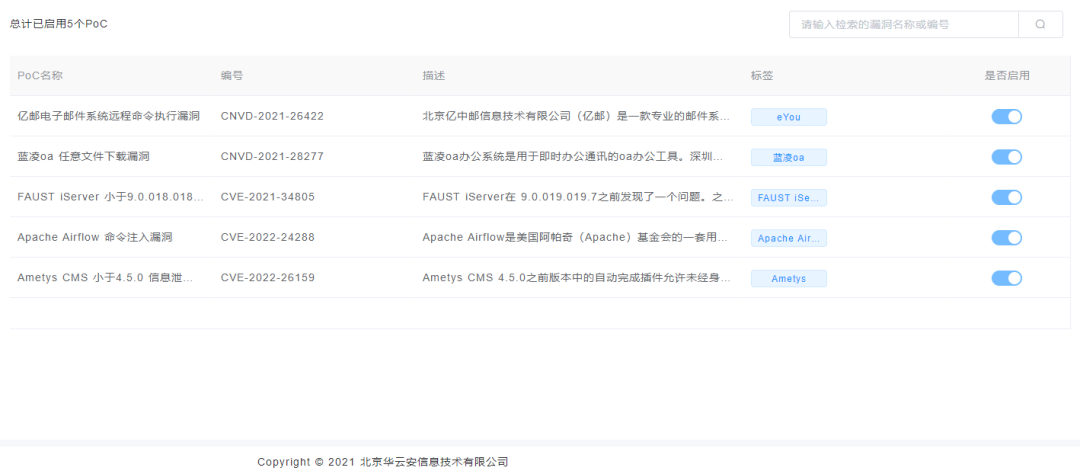The width and height of the screenshot is (1080, 474).
Task: Open the FAUST iSe... tag
Action: (x=789, y=198)
